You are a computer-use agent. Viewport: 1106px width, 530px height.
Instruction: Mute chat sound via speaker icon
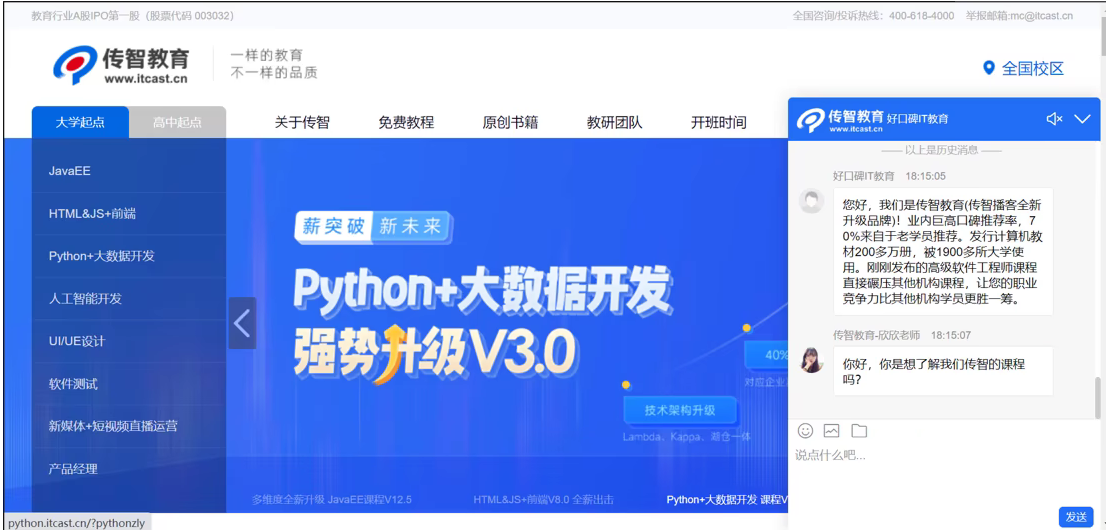coord(1055,119)
